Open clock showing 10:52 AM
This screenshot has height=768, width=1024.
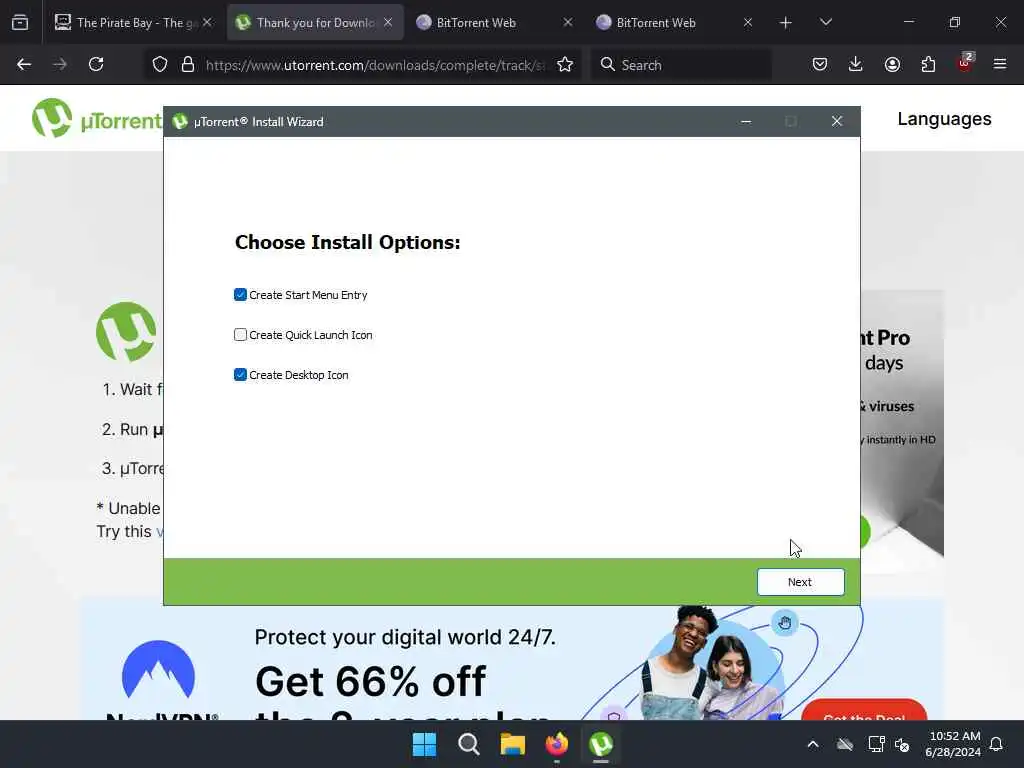[953, 744]
